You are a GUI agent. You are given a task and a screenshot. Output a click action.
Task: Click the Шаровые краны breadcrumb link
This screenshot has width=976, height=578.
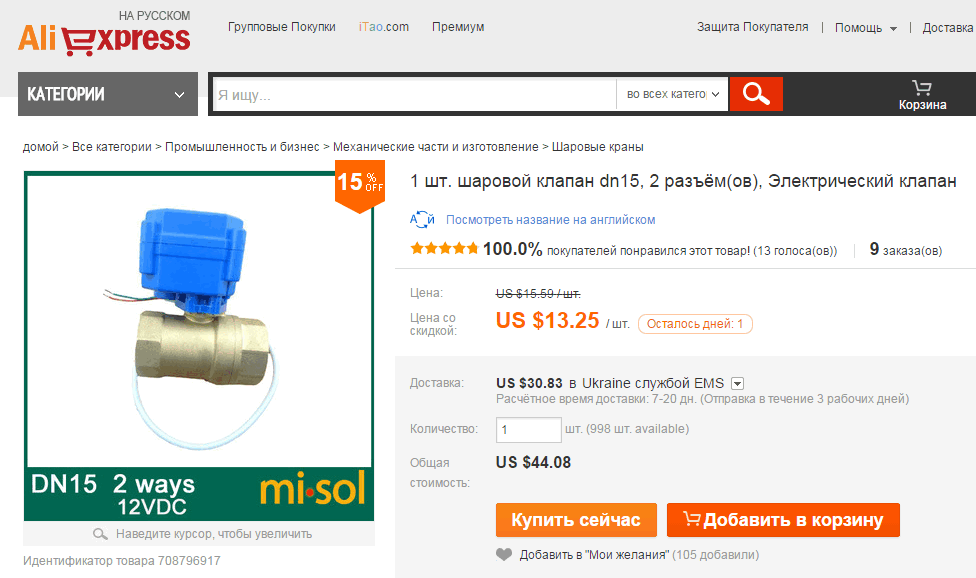pyautogui.click(x=598, y=147)
